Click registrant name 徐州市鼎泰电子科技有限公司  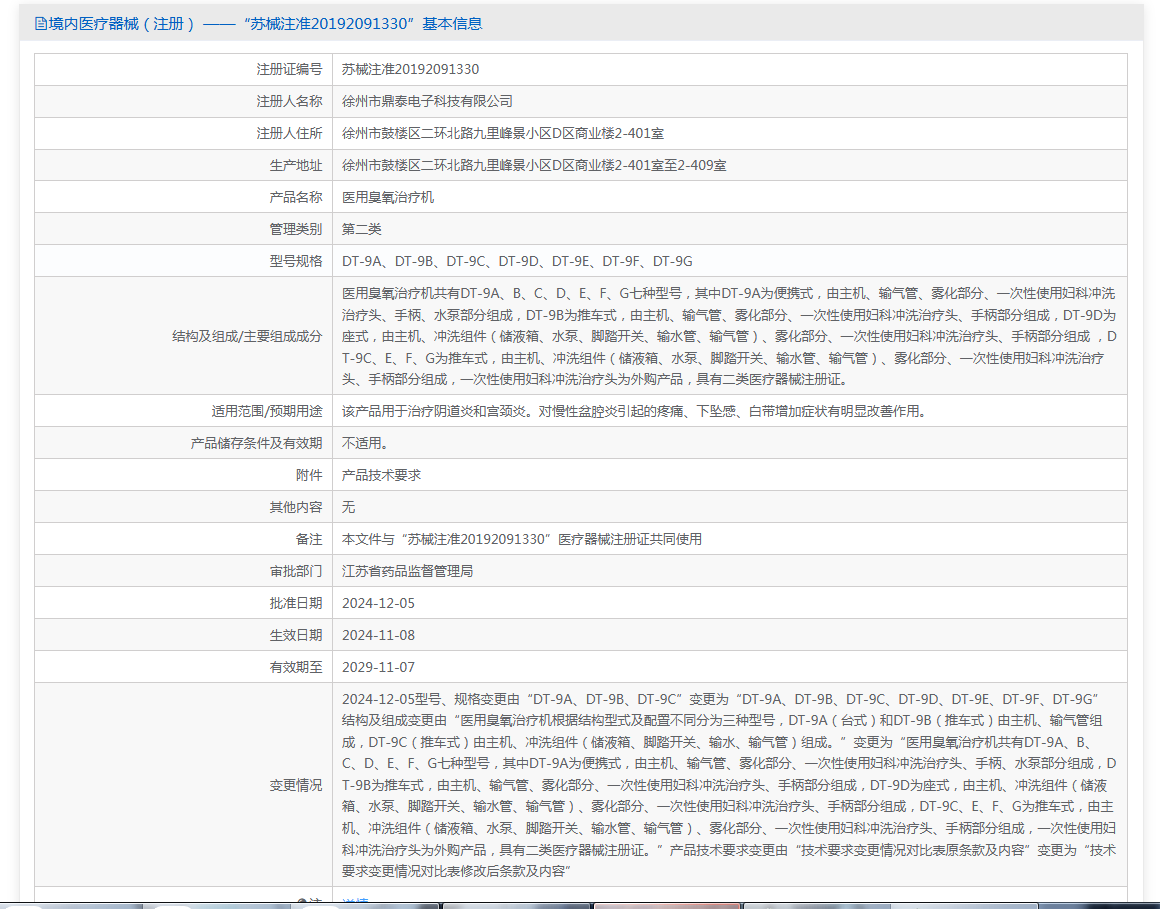(428, 101)
